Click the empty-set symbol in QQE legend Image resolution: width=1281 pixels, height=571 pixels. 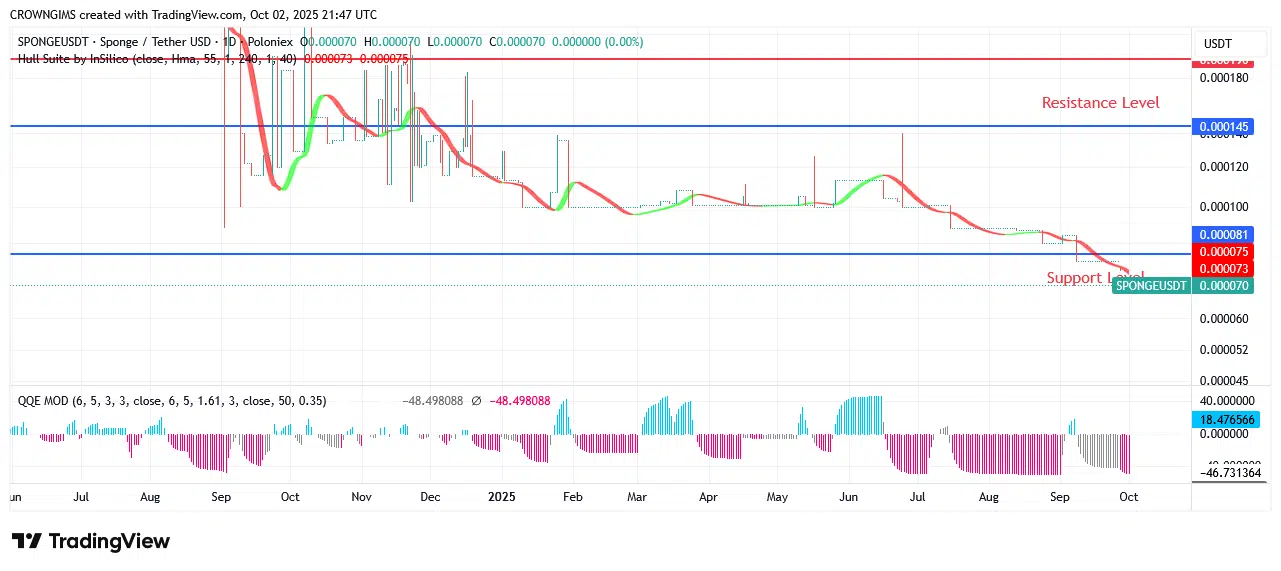tap(476, 401)
